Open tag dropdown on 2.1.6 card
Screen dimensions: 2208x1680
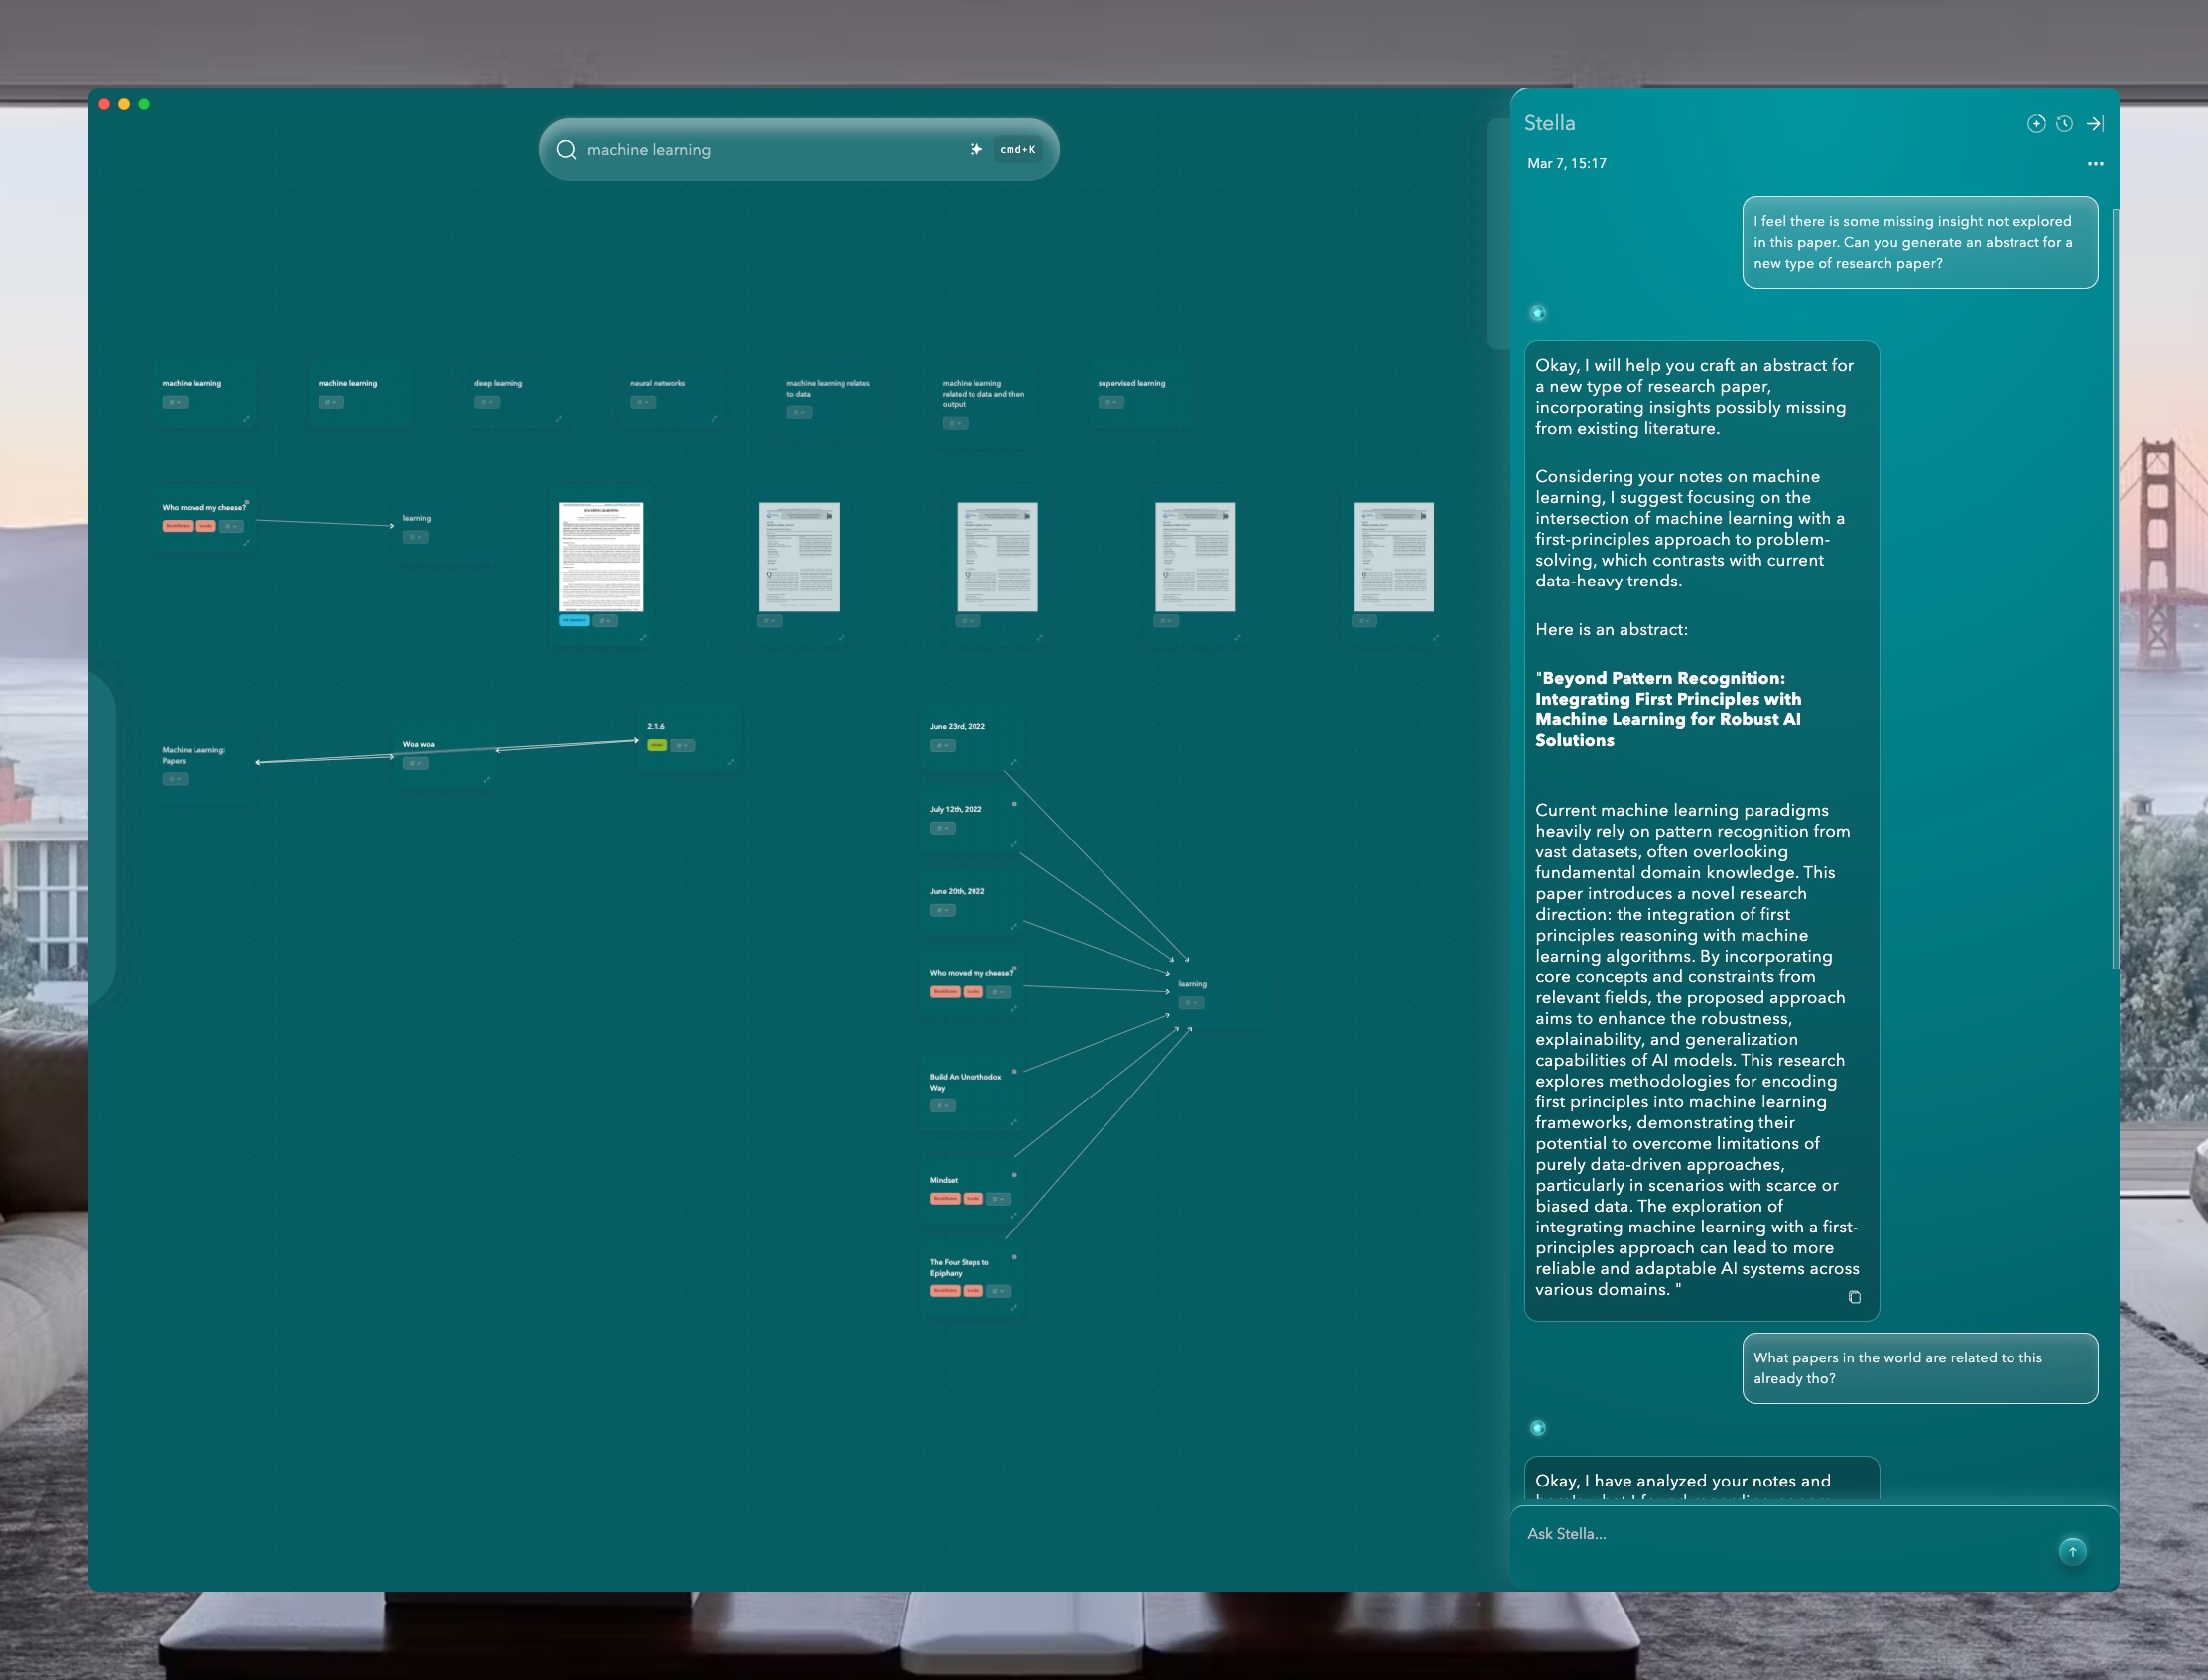pyautogui.click(x=682, y=746)
